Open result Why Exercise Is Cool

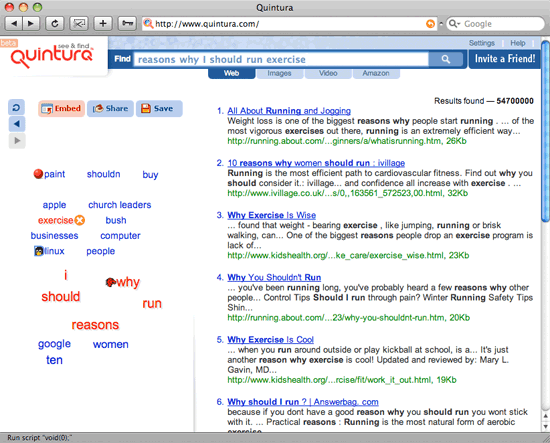coord(270,340)
